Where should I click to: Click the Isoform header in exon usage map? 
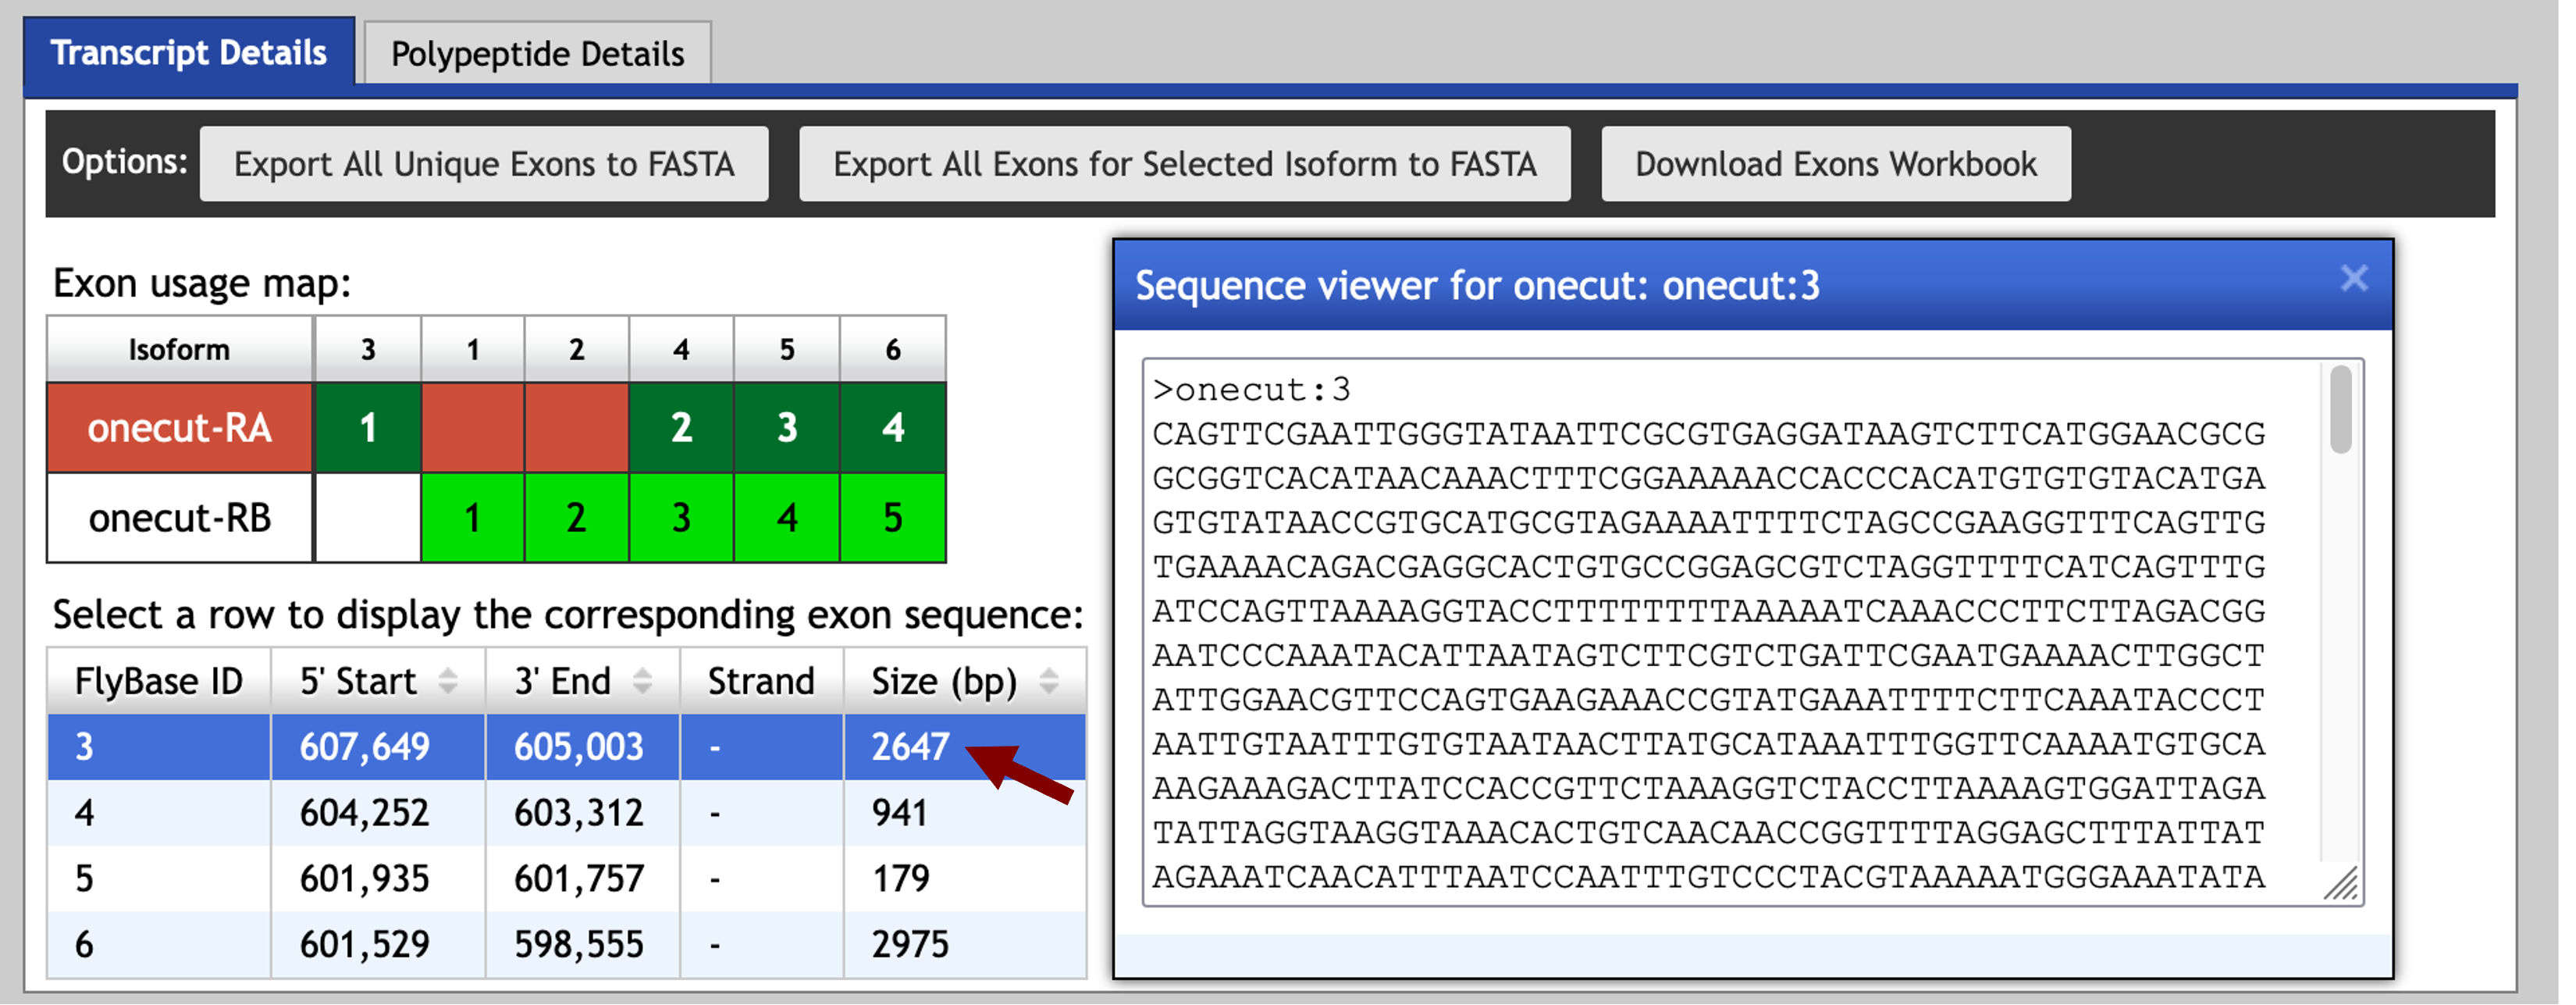(180, 349)
